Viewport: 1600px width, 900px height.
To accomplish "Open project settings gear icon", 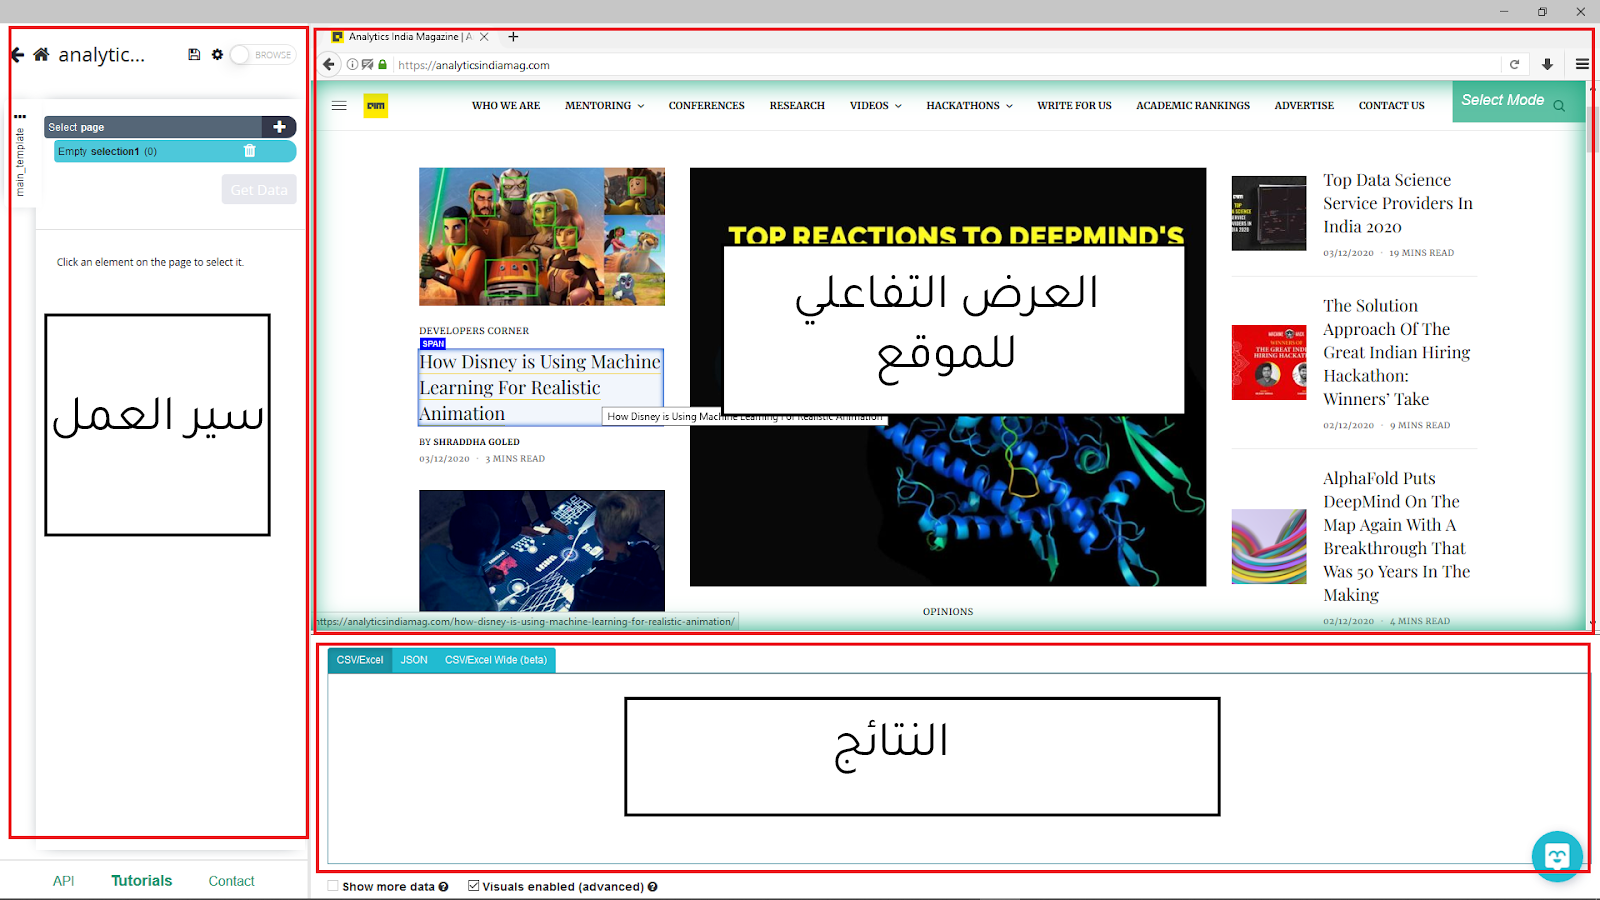I will coord(217,55).
